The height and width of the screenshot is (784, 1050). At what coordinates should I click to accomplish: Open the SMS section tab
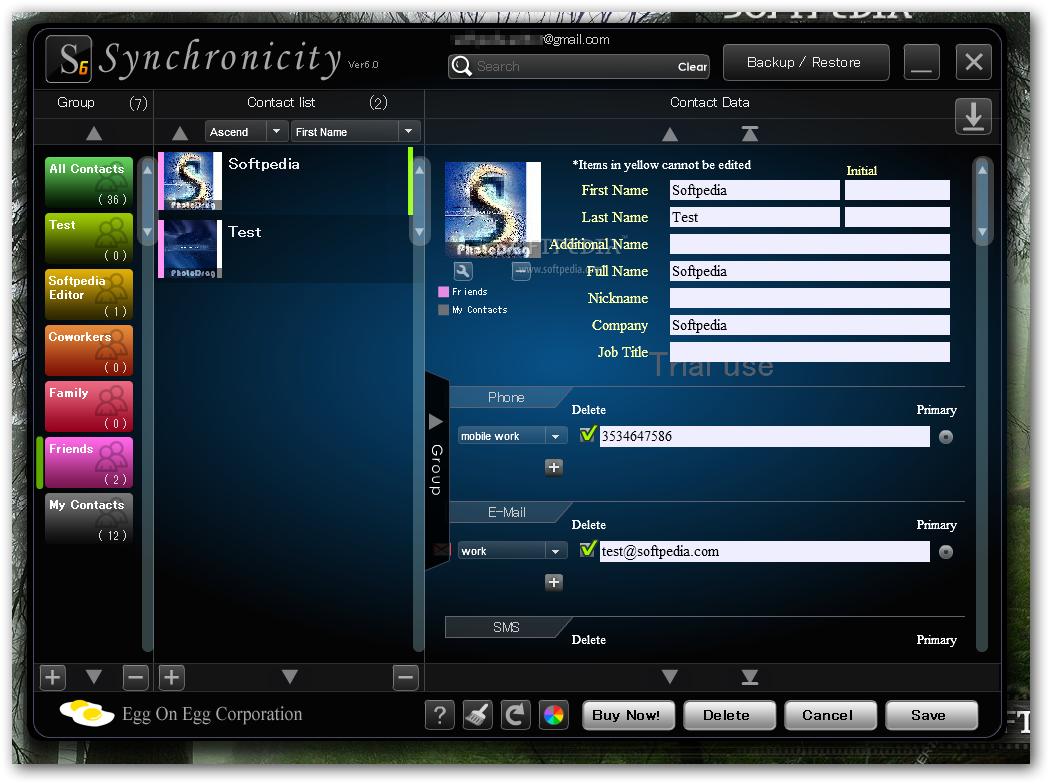pos(506,627)
